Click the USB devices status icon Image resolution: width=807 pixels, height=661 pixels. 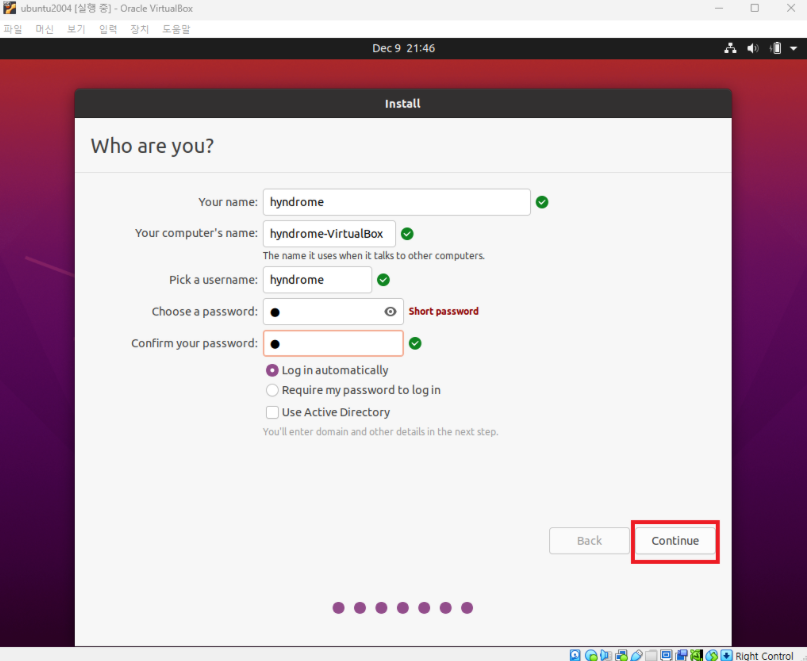pyautogui.click(x=636, y=655)
